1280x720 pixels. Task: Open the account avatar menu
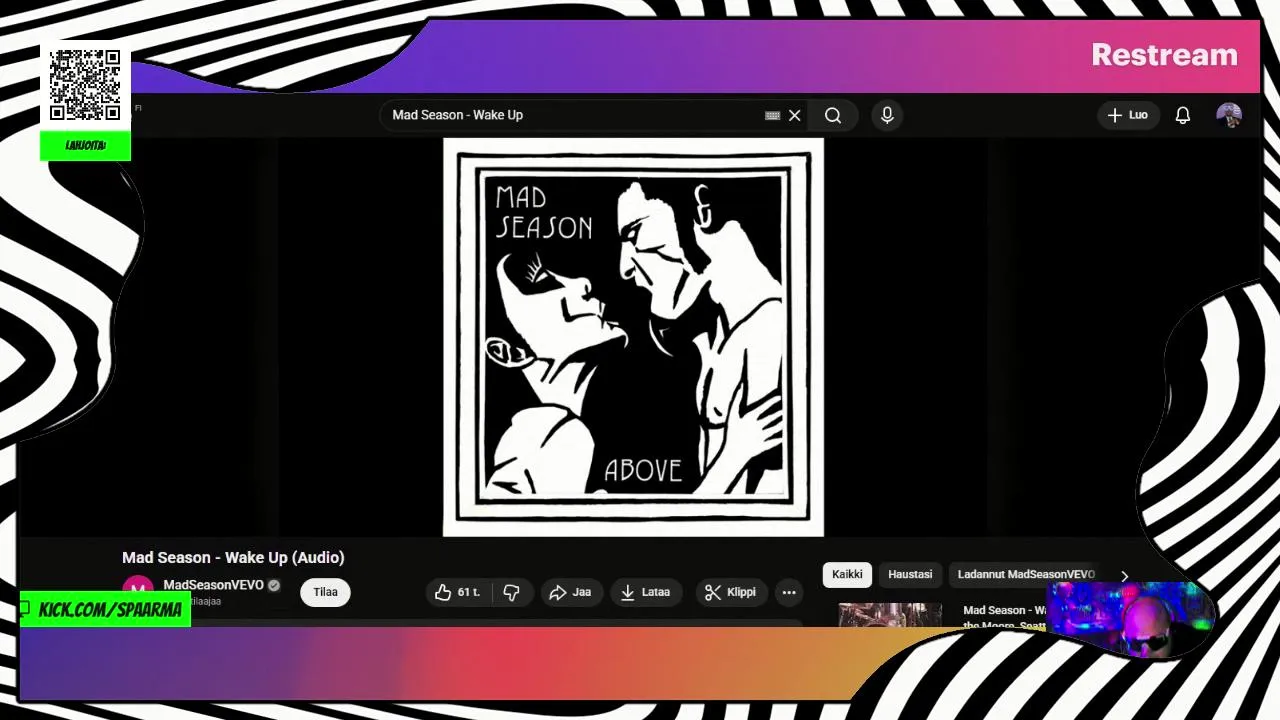1229,115
